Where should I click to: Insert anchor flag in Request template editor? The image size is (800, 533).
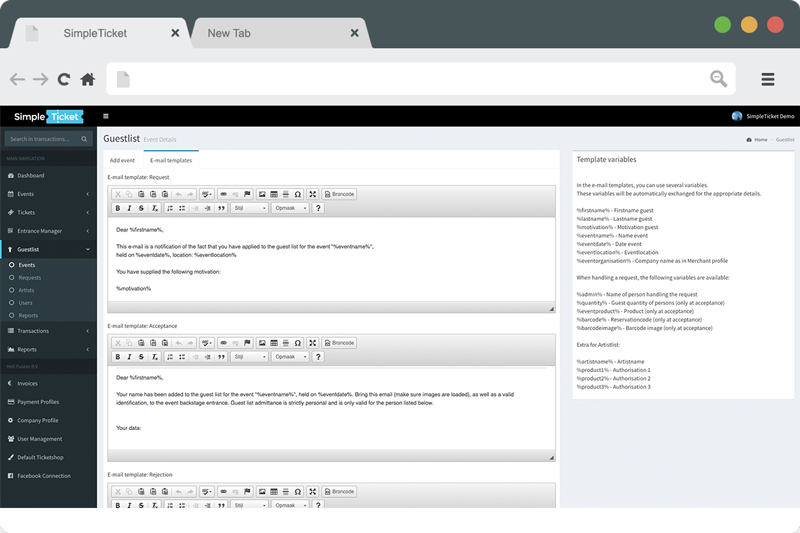coord(247,194)
